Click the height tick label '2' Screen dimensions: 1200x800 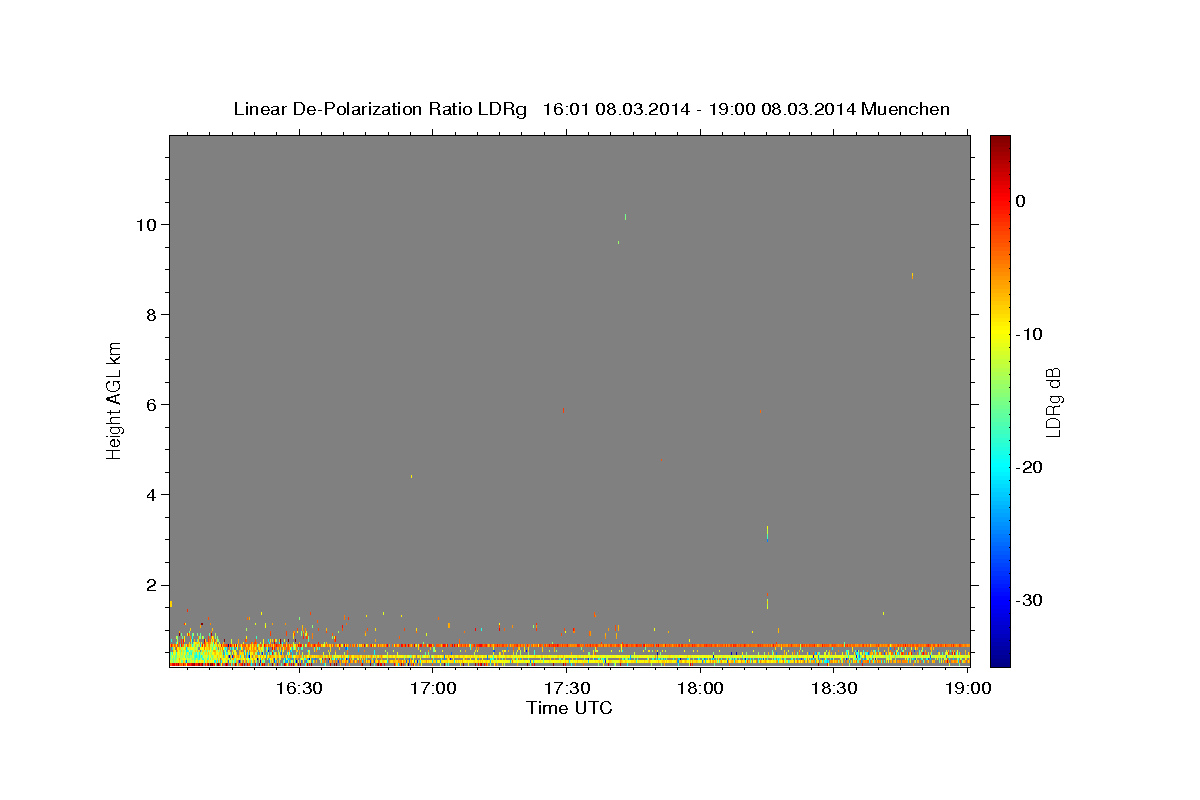151,585
